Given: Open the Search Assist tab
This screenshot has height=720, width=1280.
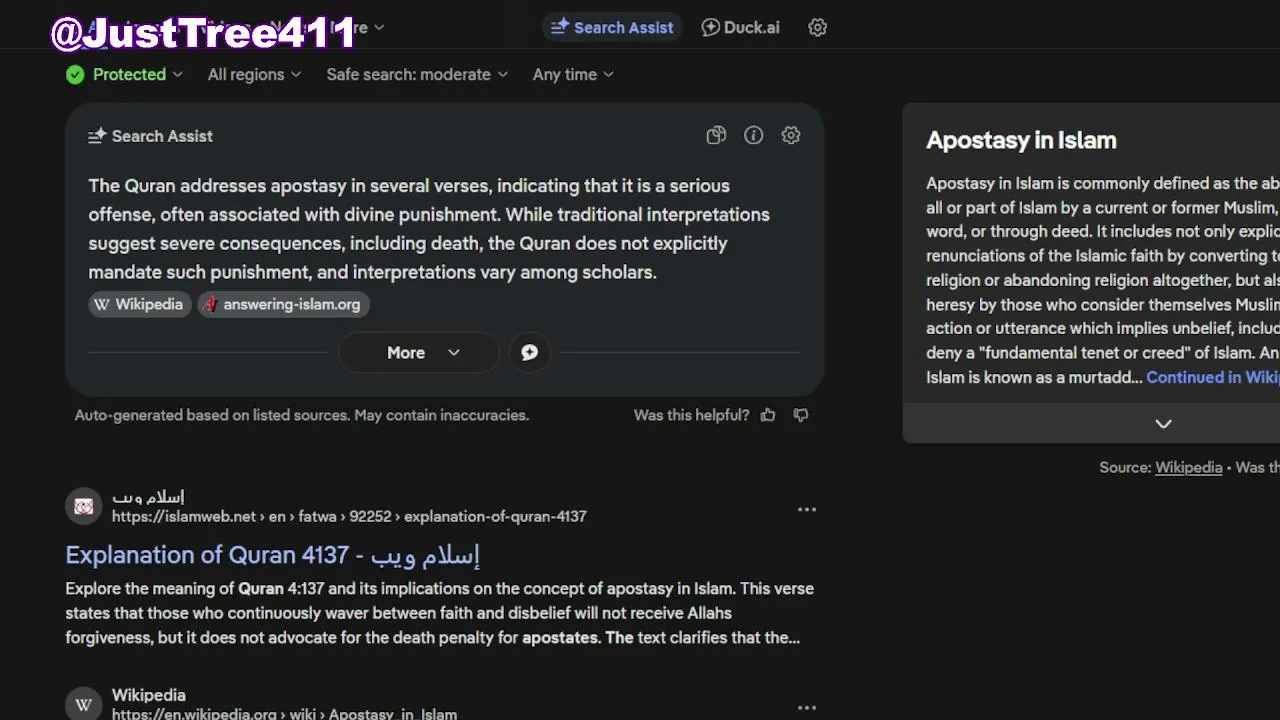Looking at the screenshot, I should point(612,27).
